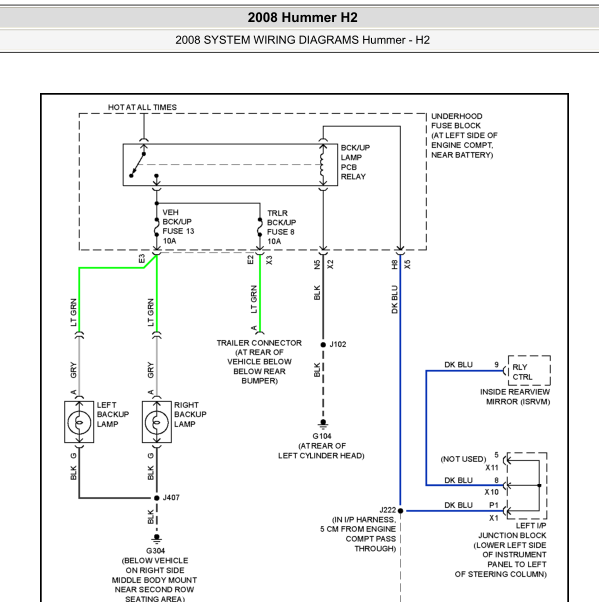Click the "E3" connector pin label

[142, 259]
